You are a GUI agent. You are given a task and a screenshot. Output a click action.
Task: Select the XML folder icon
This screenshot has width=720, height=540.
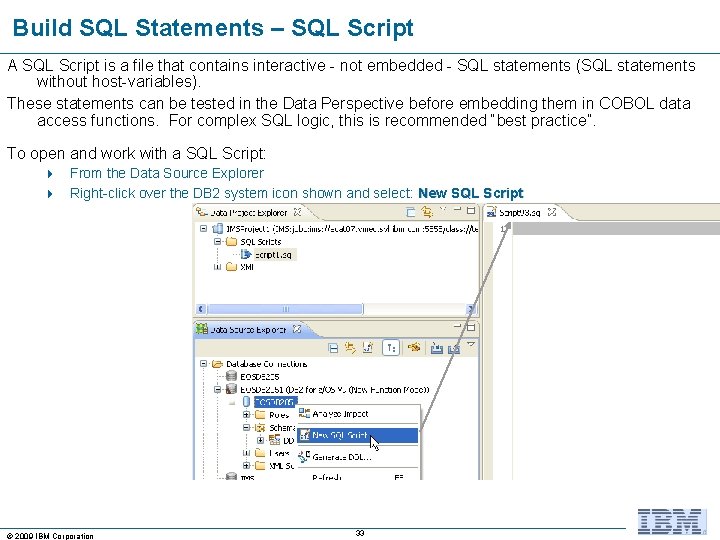point(231,267)
